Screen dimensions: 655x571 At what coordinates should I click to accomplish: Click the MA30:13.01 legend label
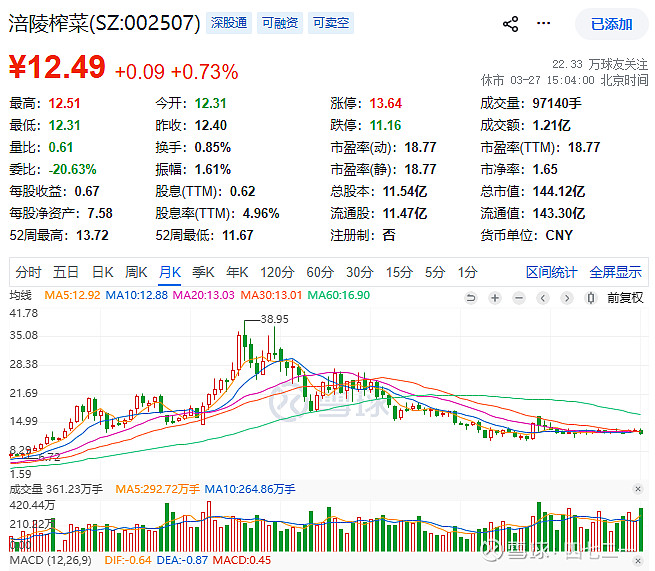[271, 295]
